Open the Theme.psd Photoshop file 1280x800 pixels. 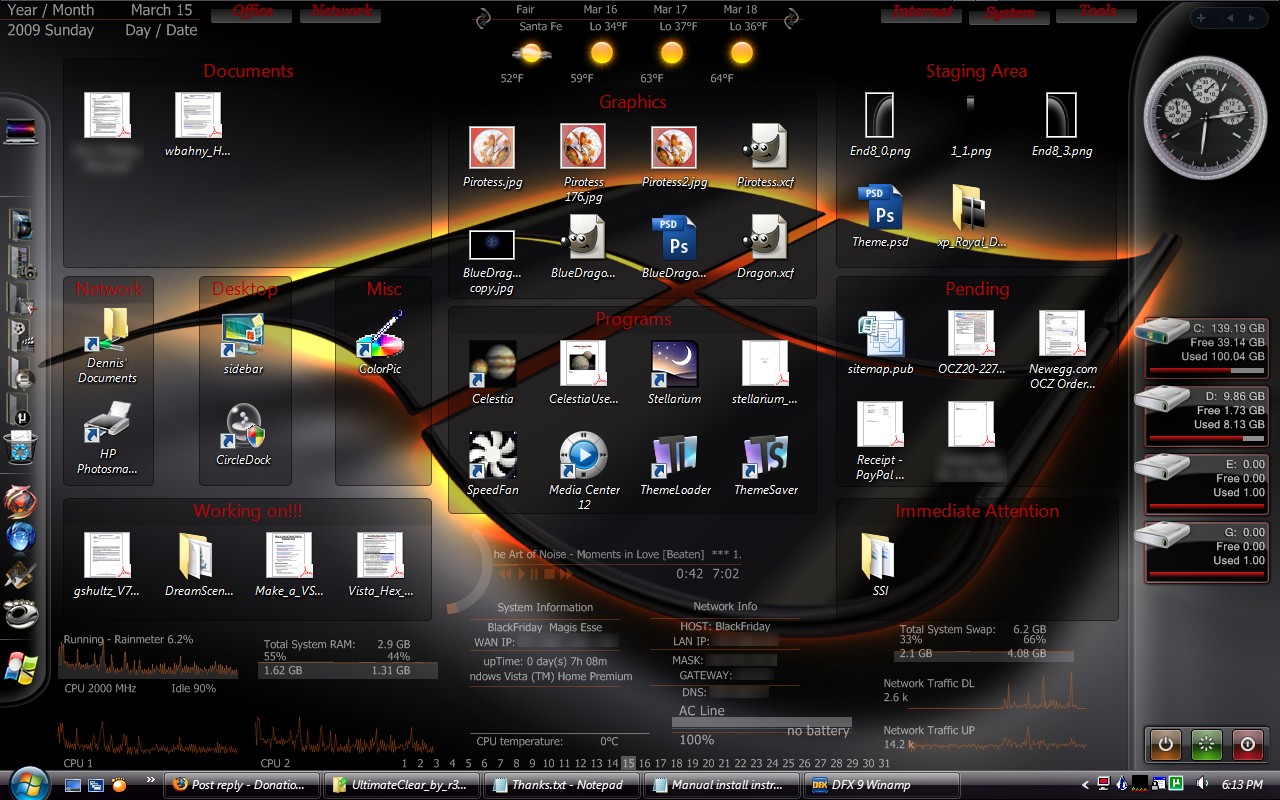click(880, 217)
